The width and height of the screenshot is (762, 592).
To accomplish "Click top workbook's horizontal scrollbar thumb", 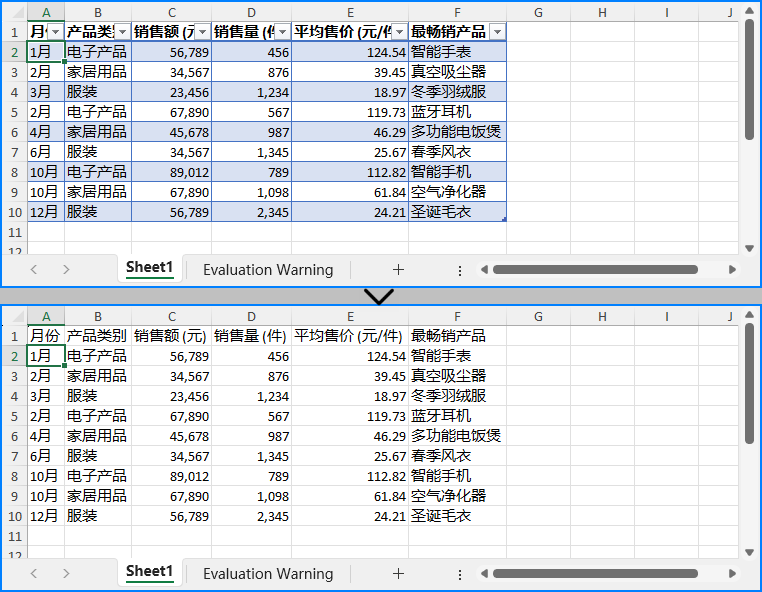I will point(595,270).
